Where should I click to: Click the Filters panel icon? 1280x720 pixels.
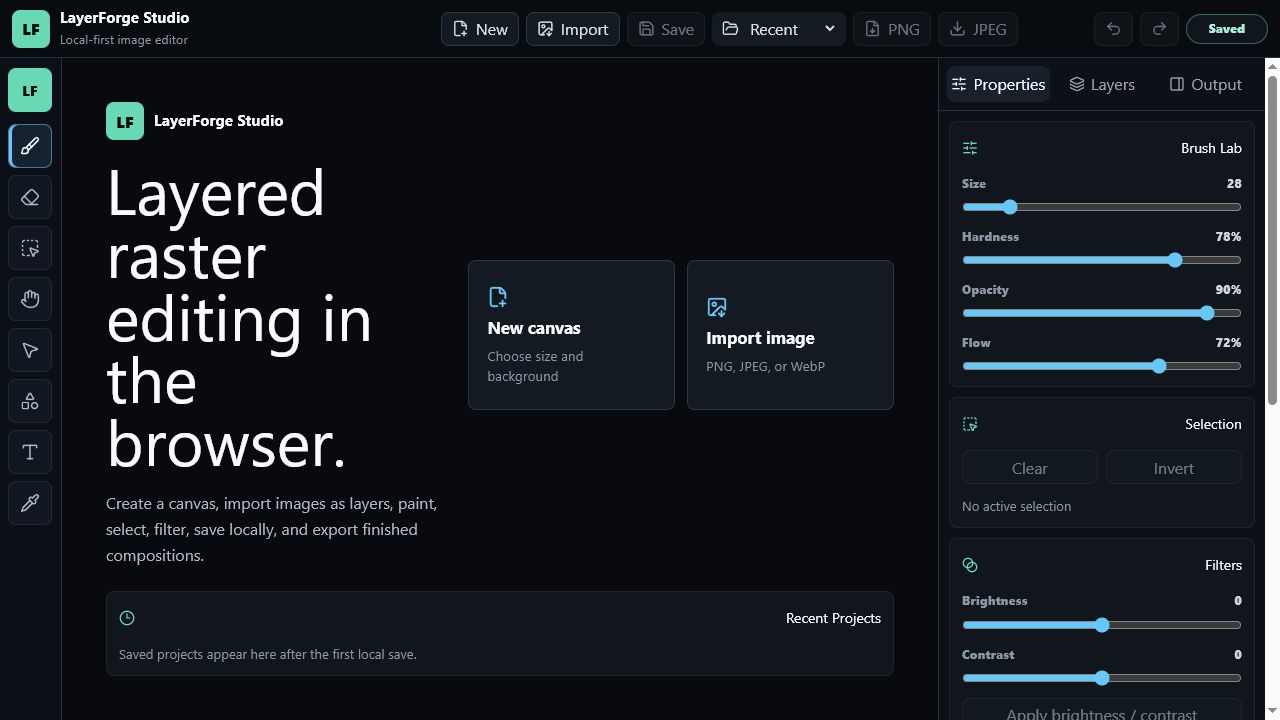pos(970,565)
